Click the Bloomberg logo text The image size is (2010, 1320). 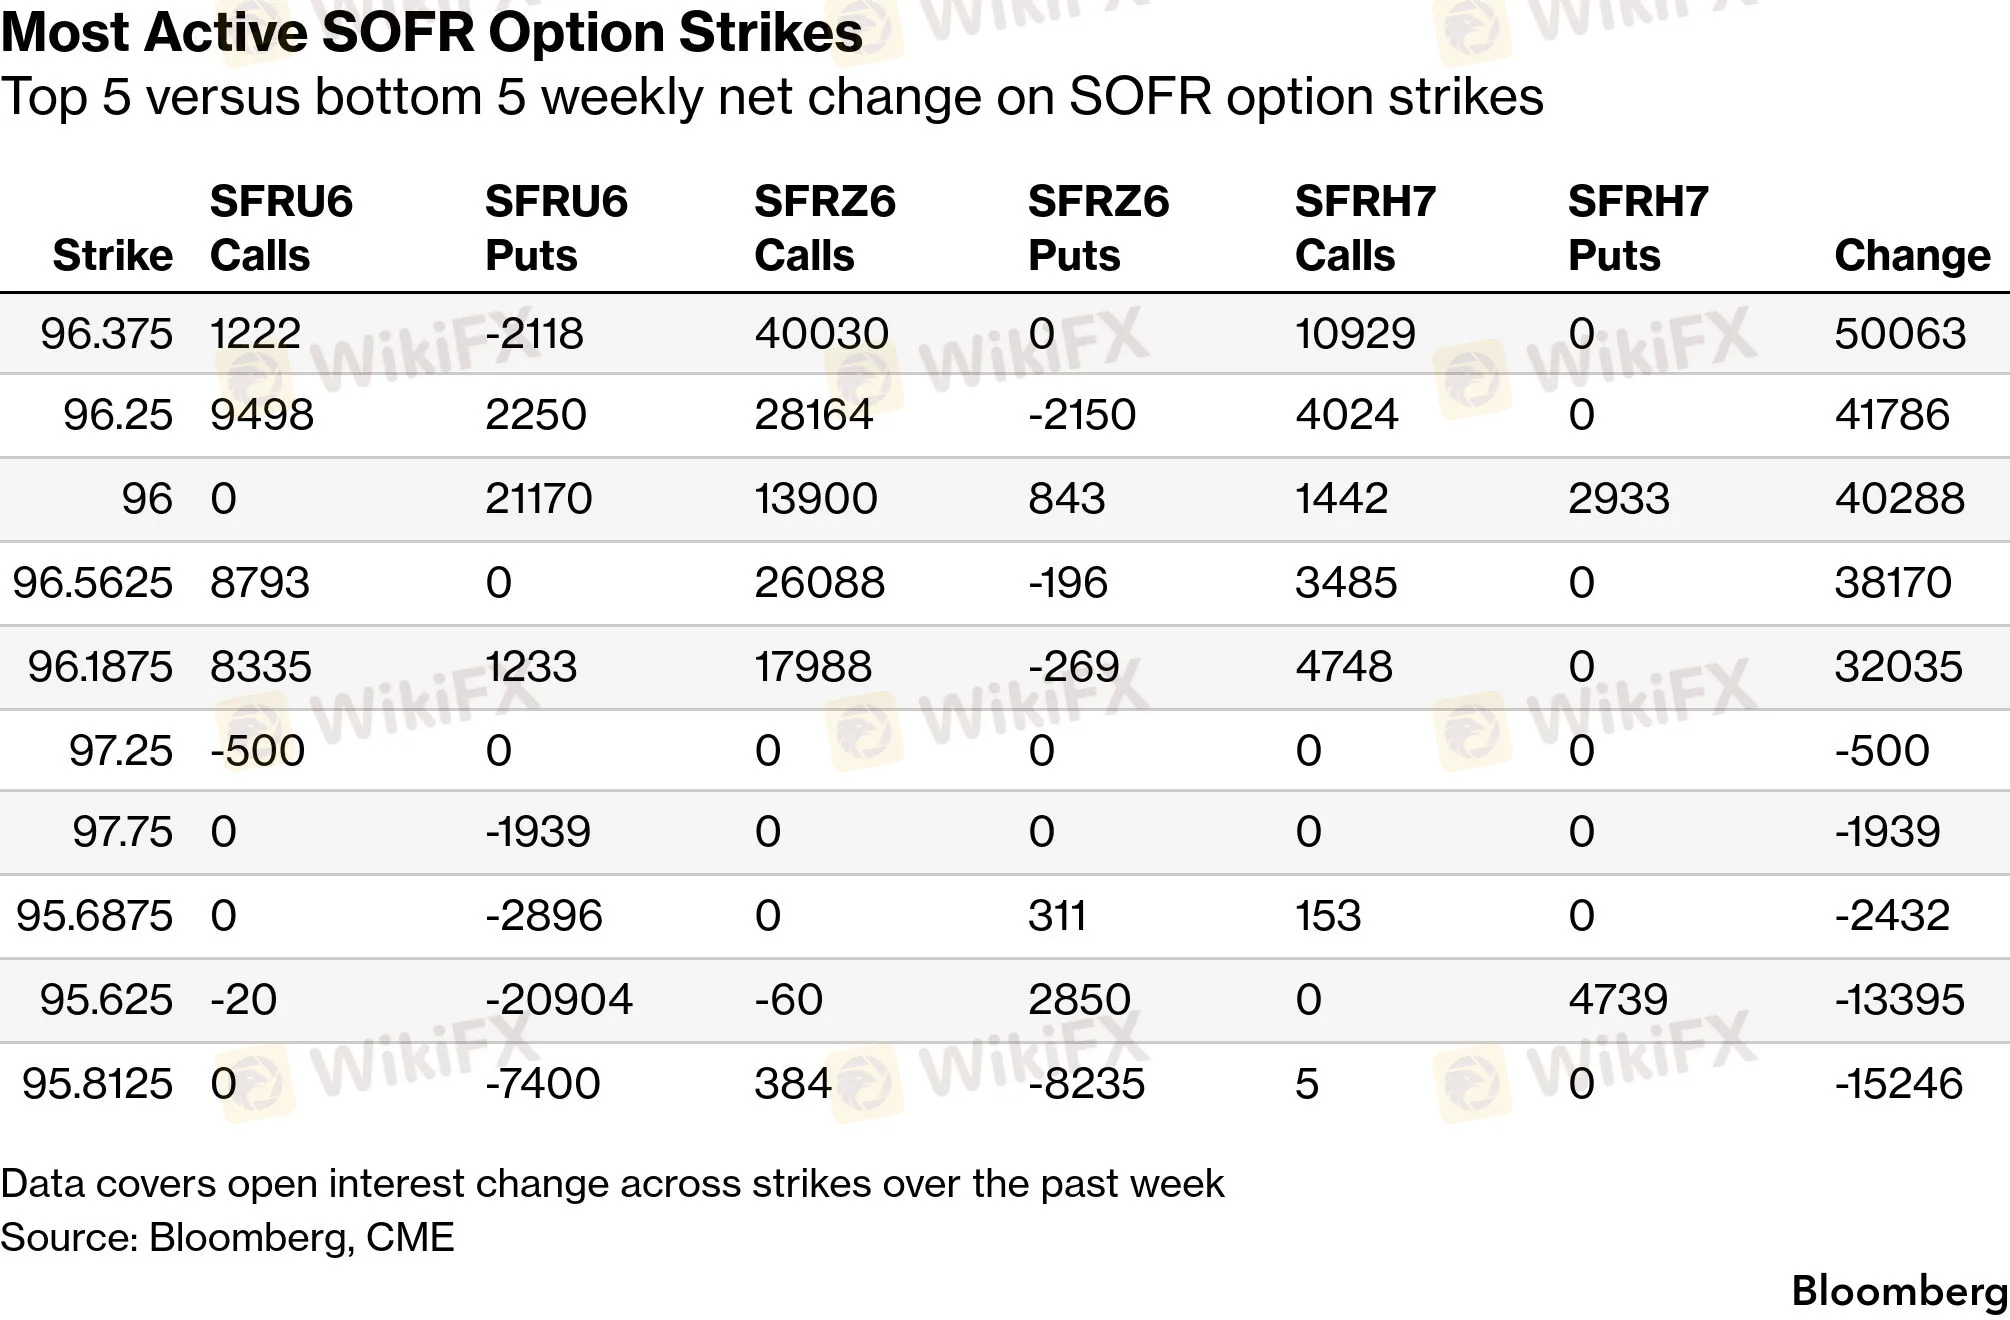(1900, 1291)
